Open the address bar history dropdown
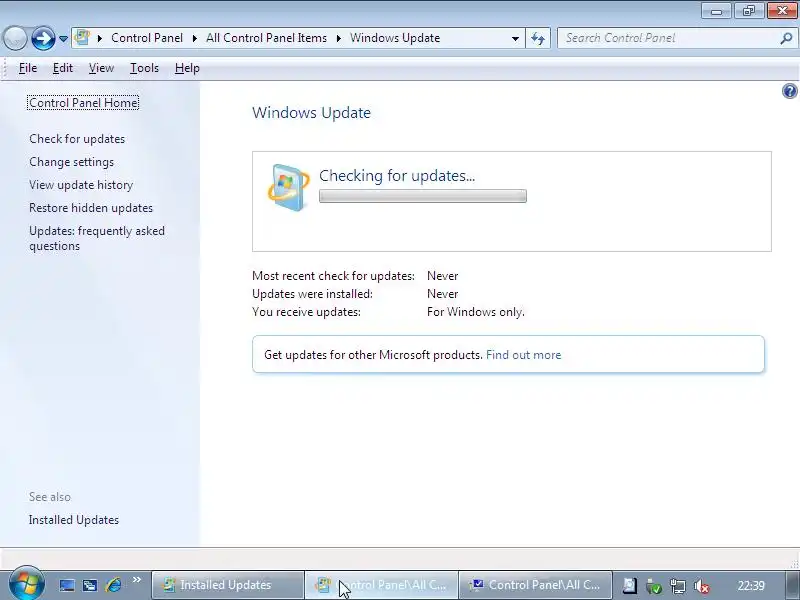 click(515, 38)
